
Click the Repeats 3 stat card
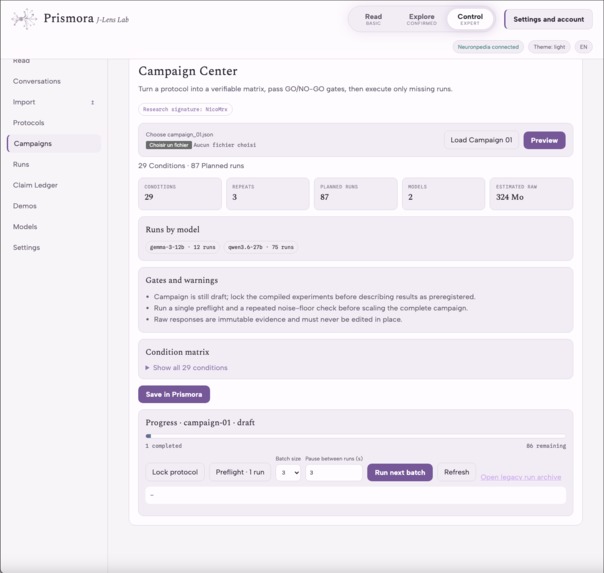[268, 194]
